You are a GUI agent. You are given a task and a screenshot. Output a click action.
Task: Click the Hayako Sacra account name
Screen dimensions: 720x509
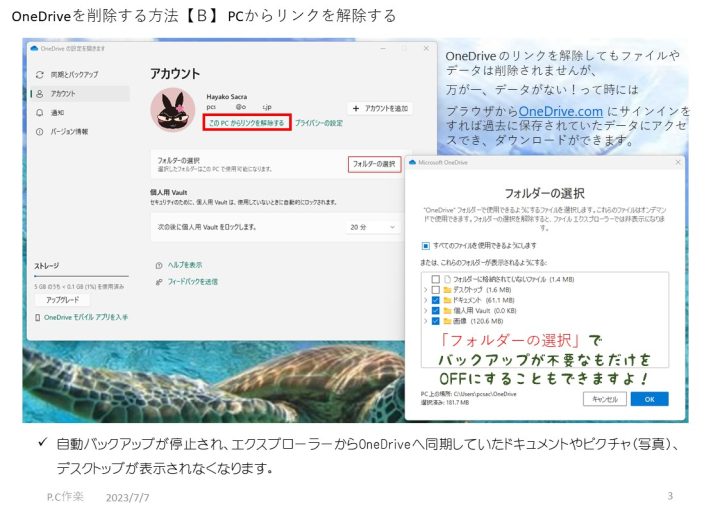point(227,97)
